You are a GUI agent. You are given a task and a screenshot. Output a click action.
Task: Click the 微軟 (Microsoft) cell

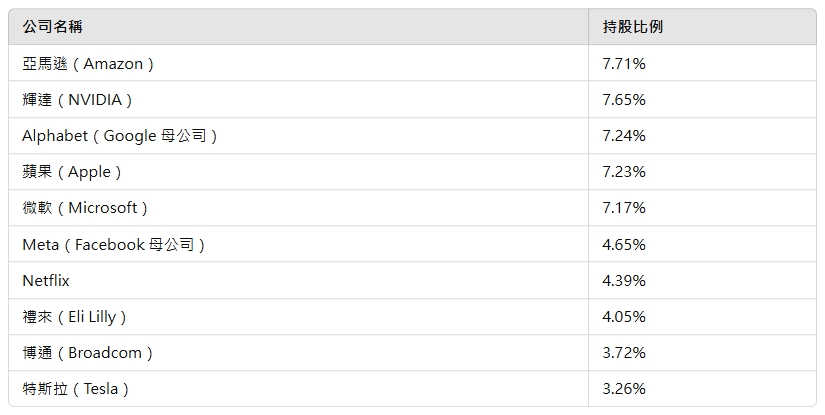point(85,207)
